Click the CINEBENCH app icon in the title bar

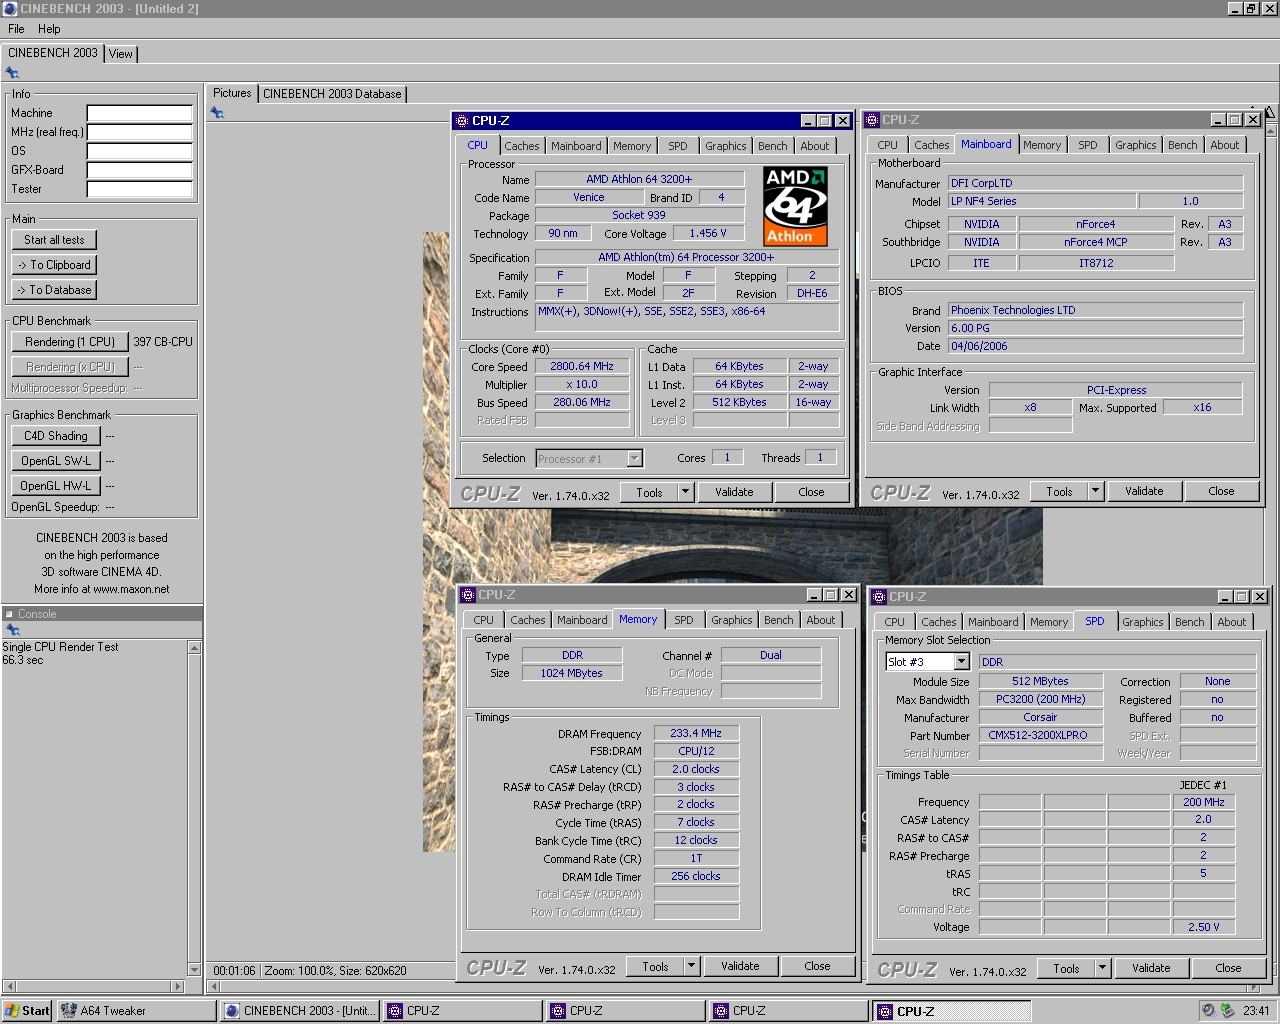tap(10, 8)
